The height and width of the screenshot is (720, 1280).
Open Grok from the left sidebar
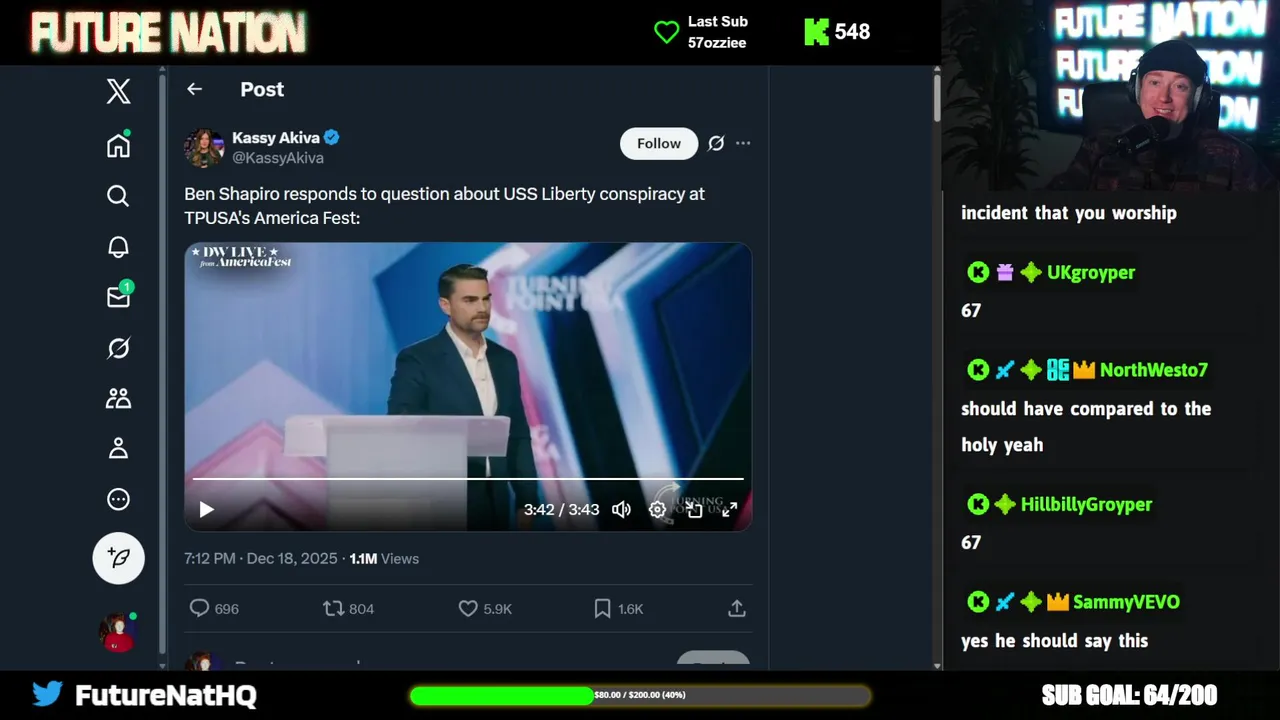[118, 348]
